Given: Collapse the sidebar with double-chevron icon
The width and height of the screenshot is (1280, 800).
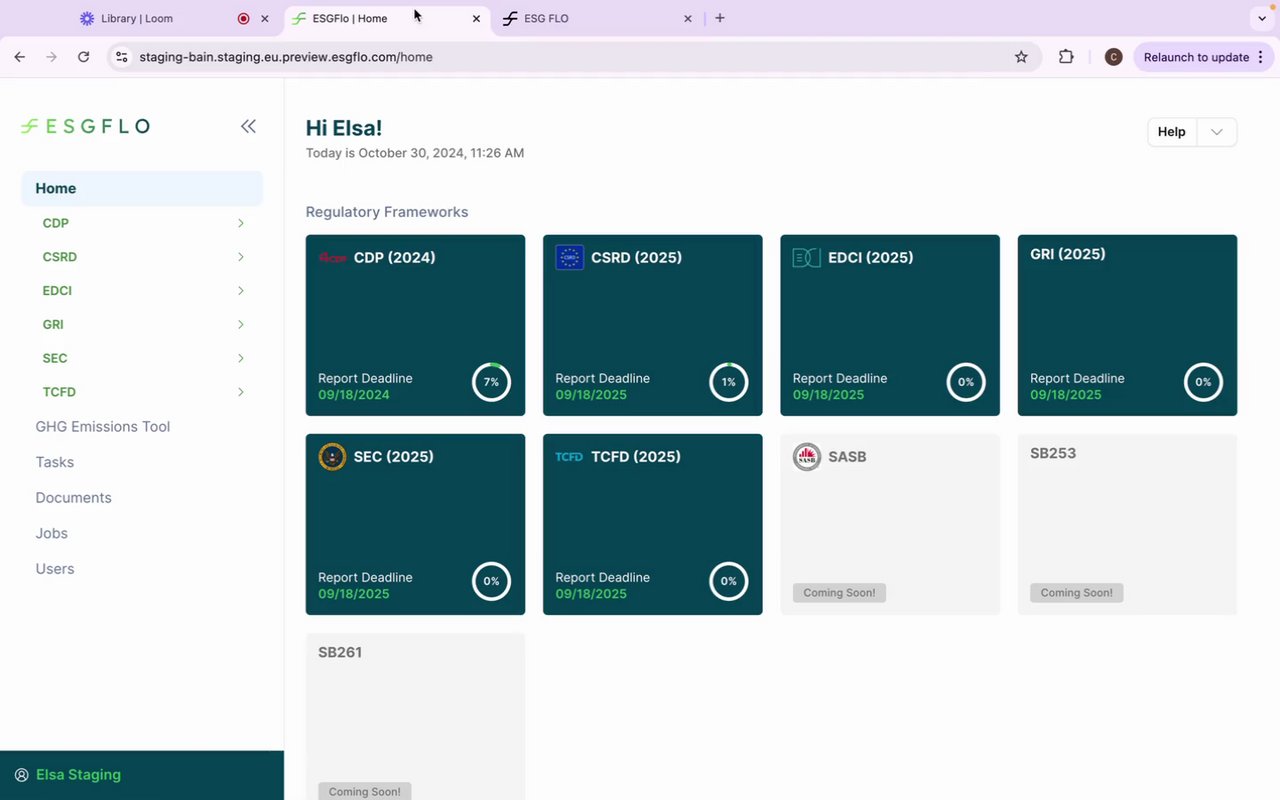Looking at the screenshot, I should coord(248,126).
